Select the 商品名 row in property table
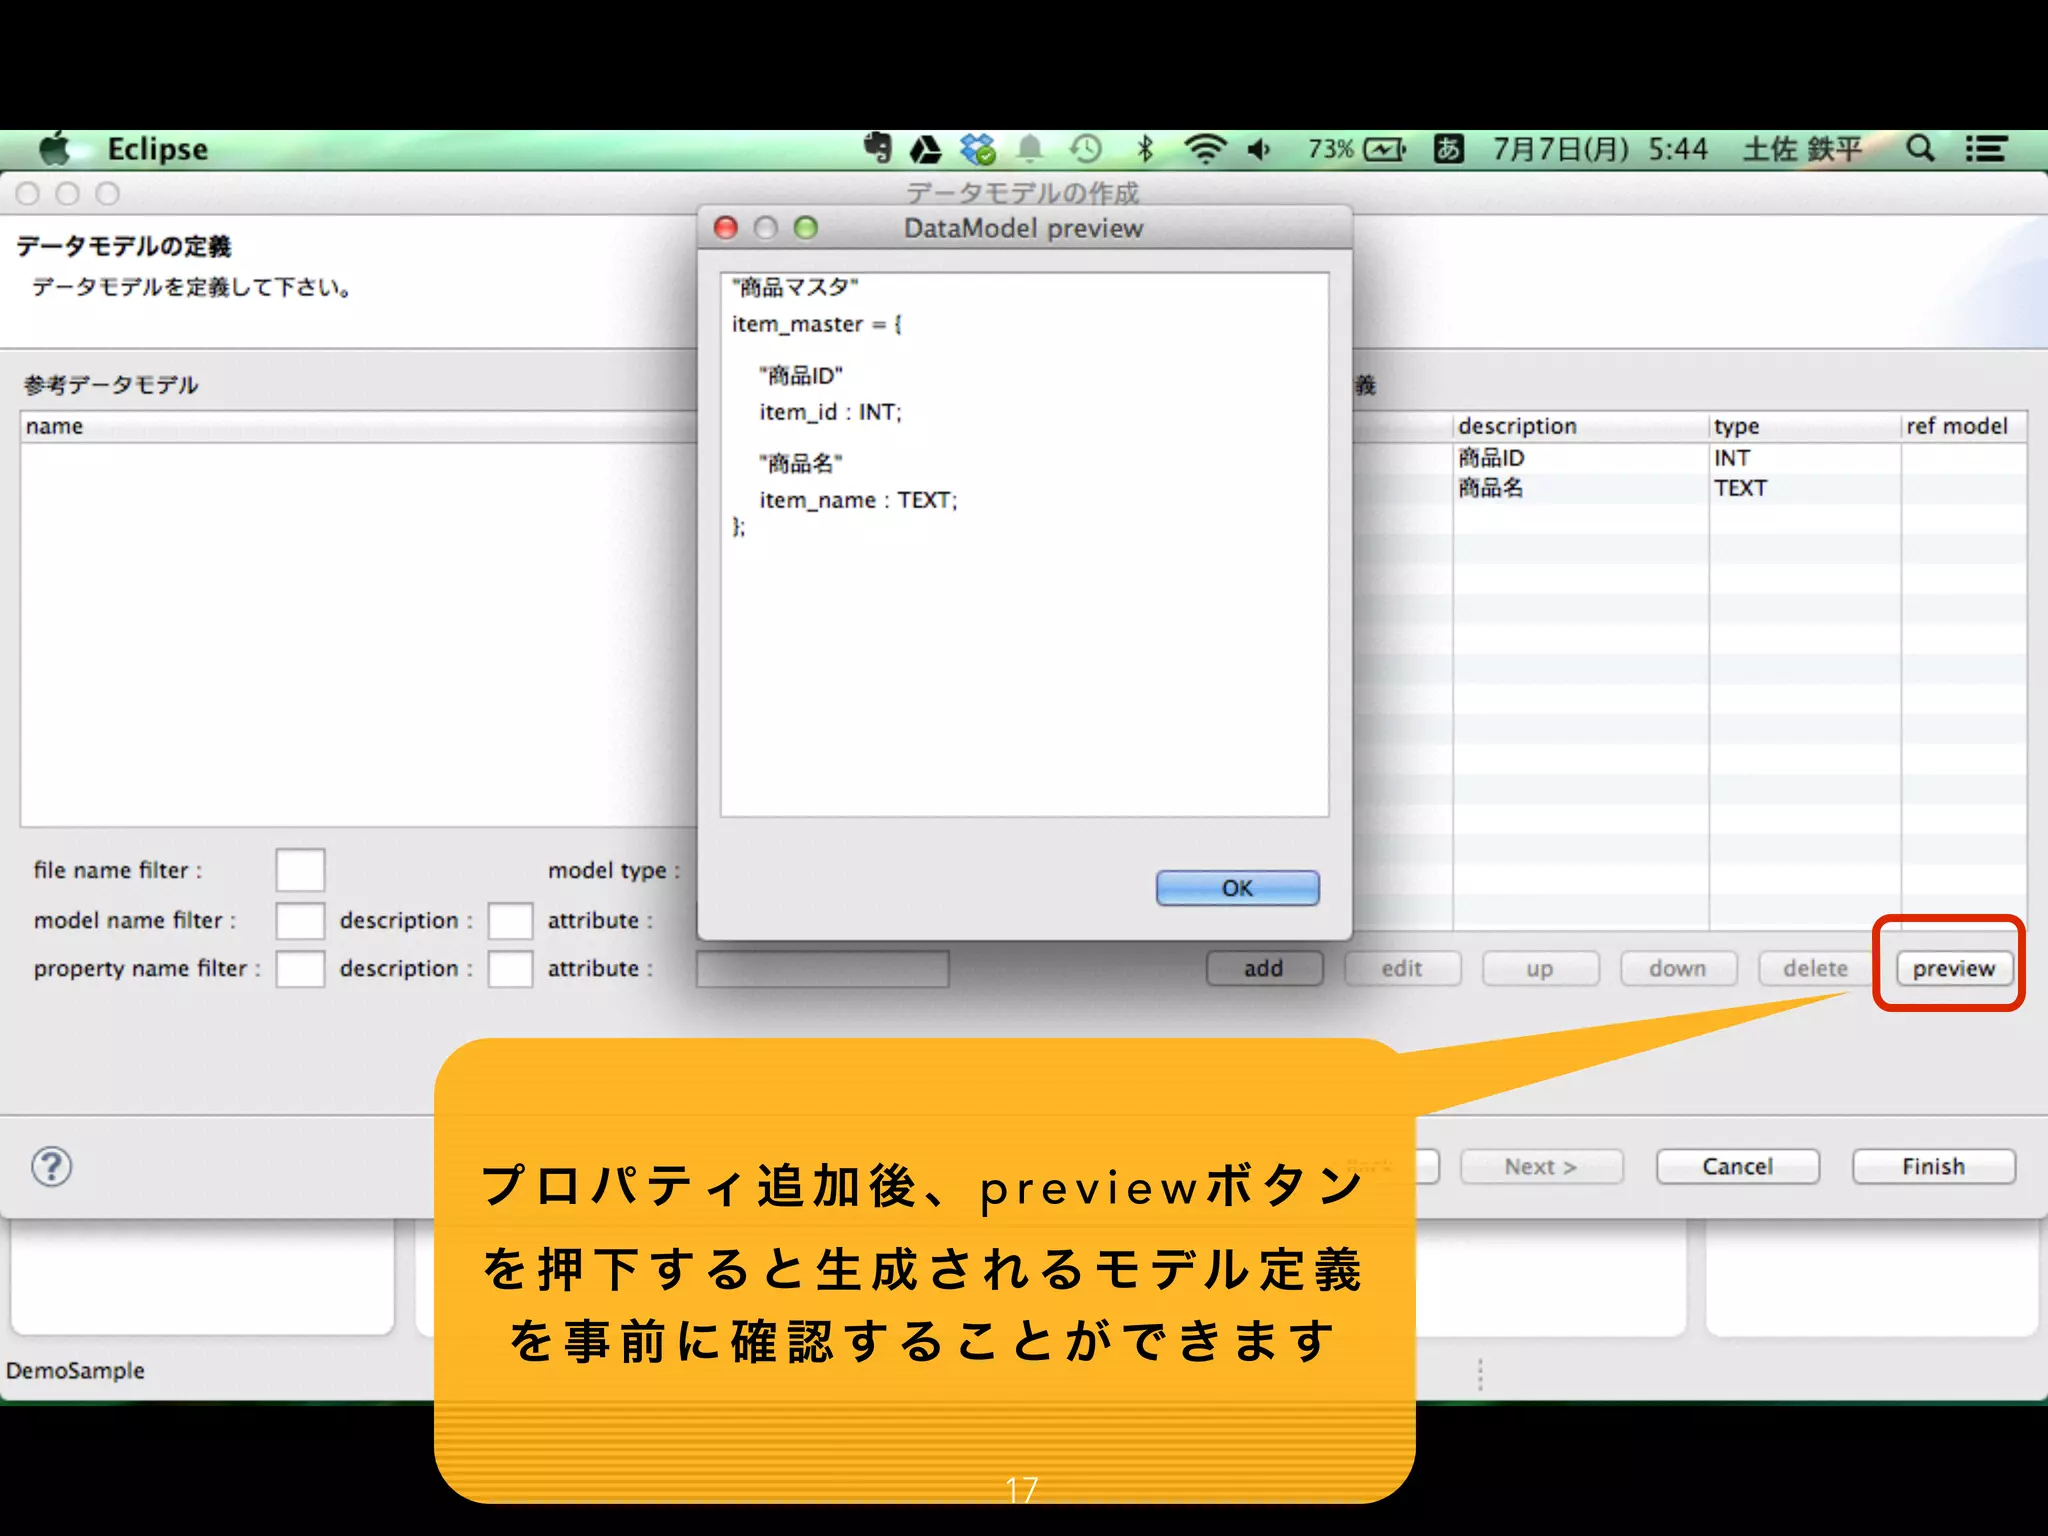 pyautogui.click(x=1690, y=488)
